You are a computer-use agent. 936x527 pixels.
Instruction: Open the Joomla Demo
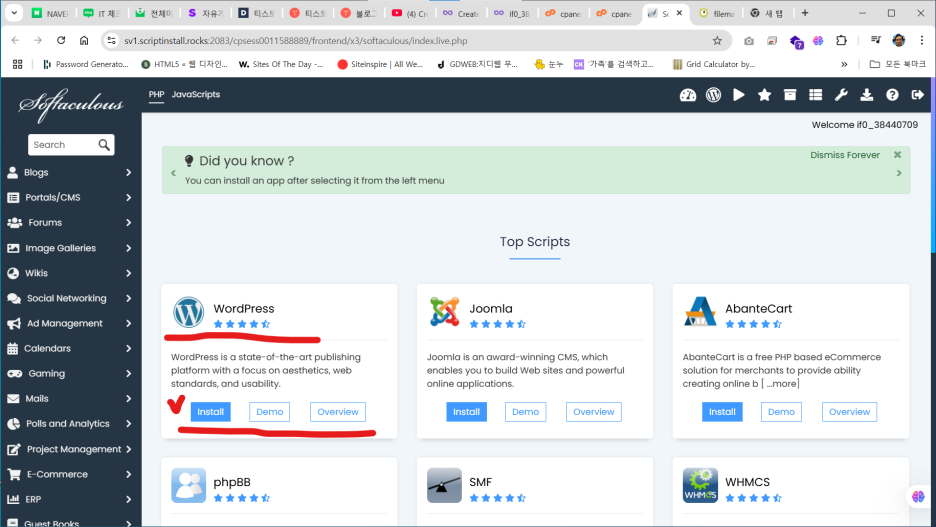click(525, 412)
